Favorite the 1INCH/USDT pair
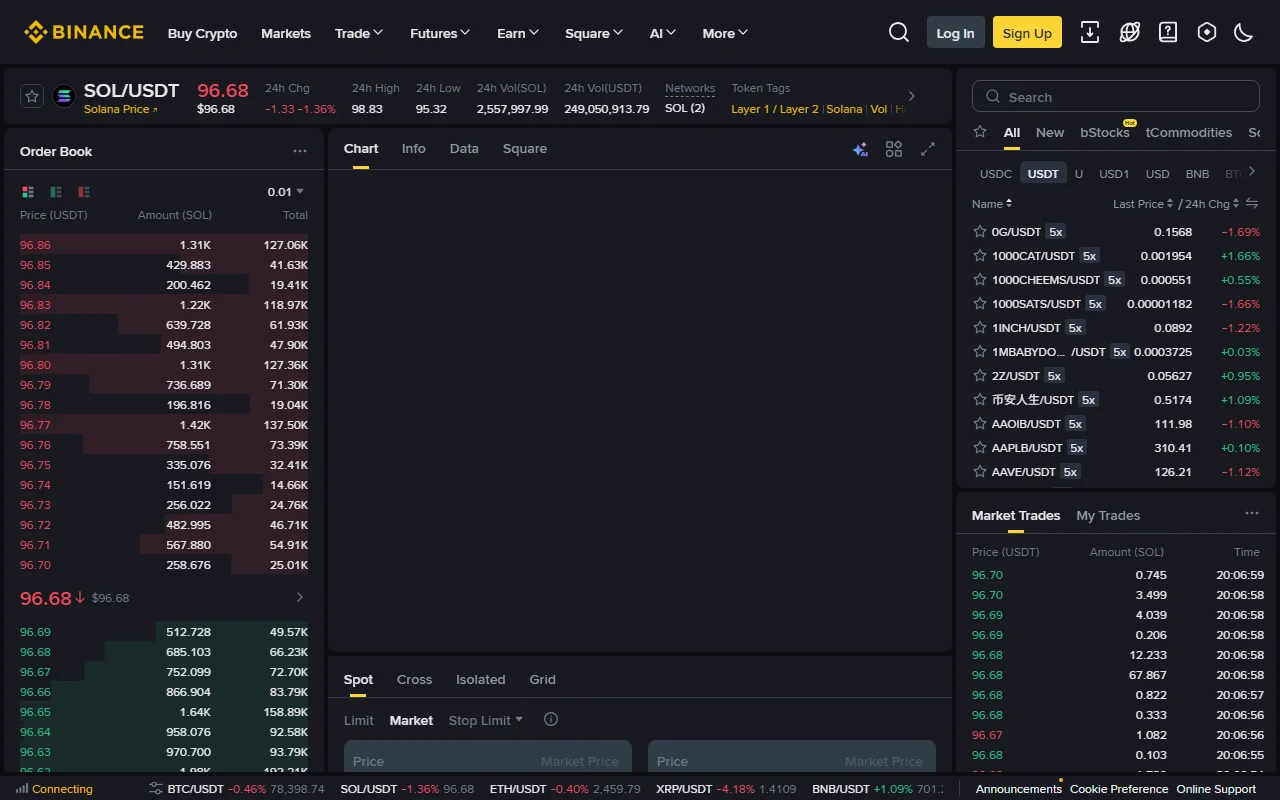 tap(980, 327)
